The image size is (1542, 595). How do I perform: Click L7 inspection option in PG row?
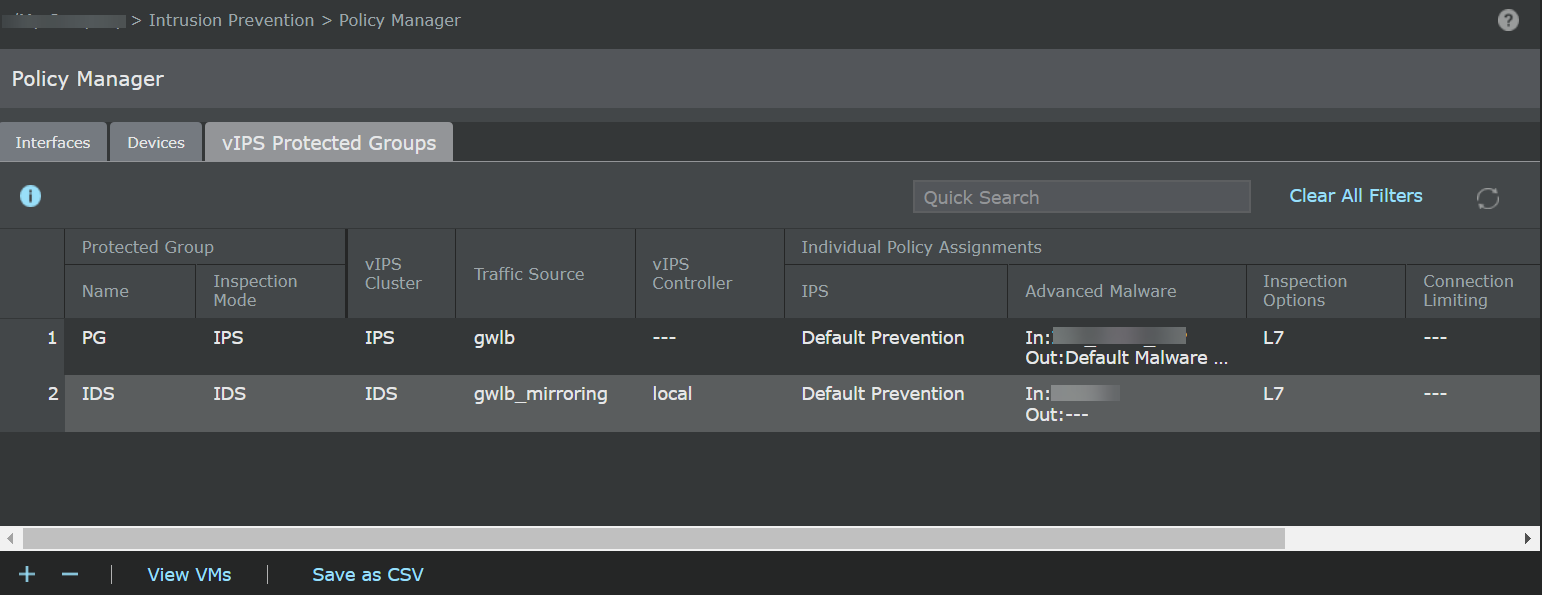1273,338
